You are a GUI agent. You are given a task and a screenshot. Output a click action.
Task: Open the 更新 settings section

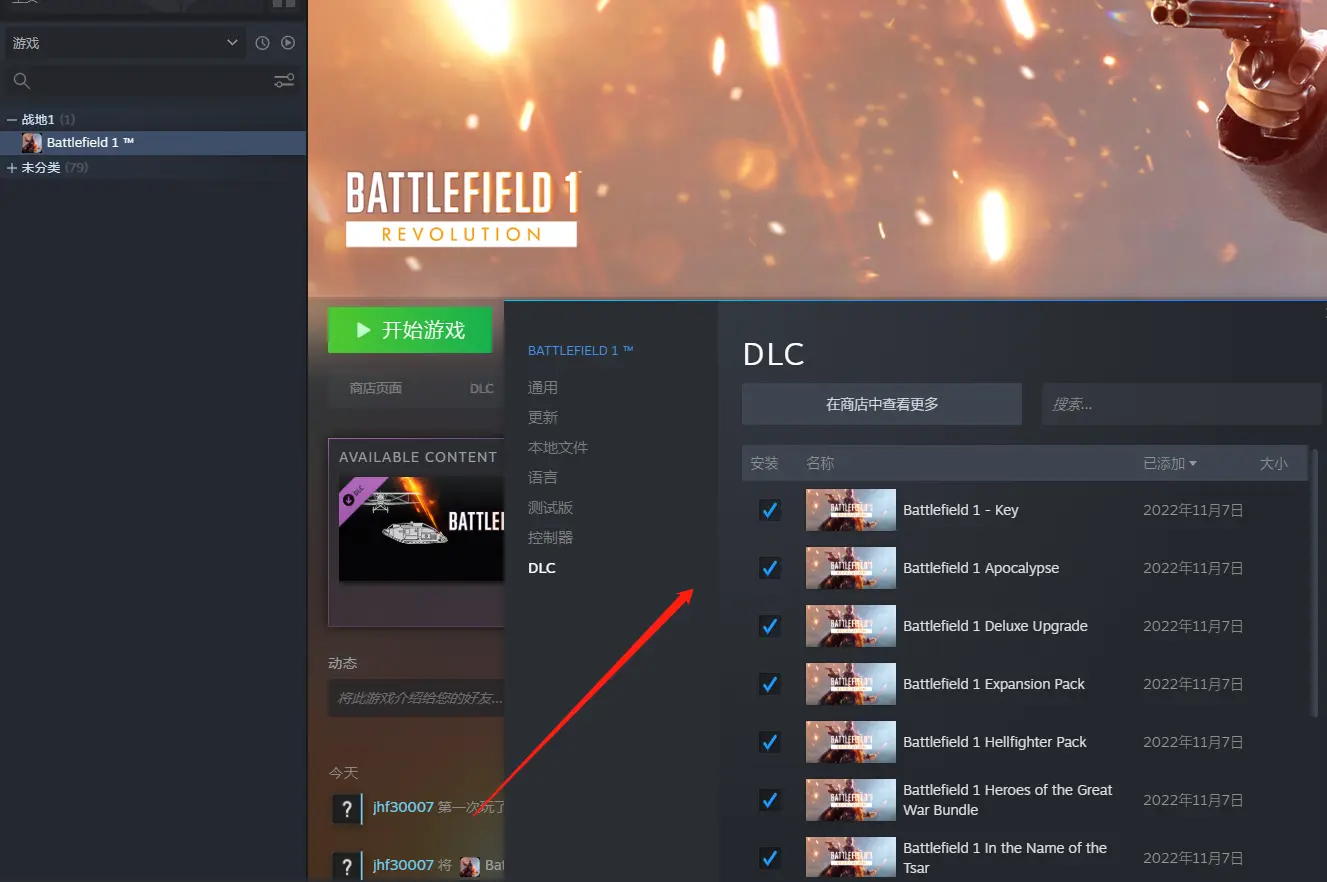543,418
